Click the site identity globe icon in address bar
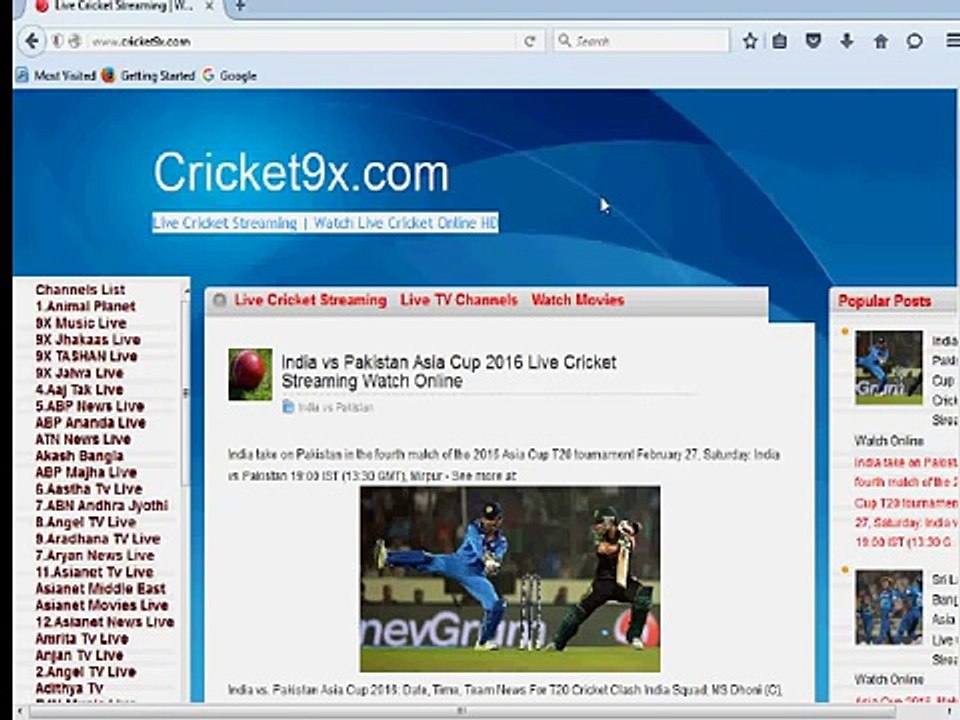 75,41
